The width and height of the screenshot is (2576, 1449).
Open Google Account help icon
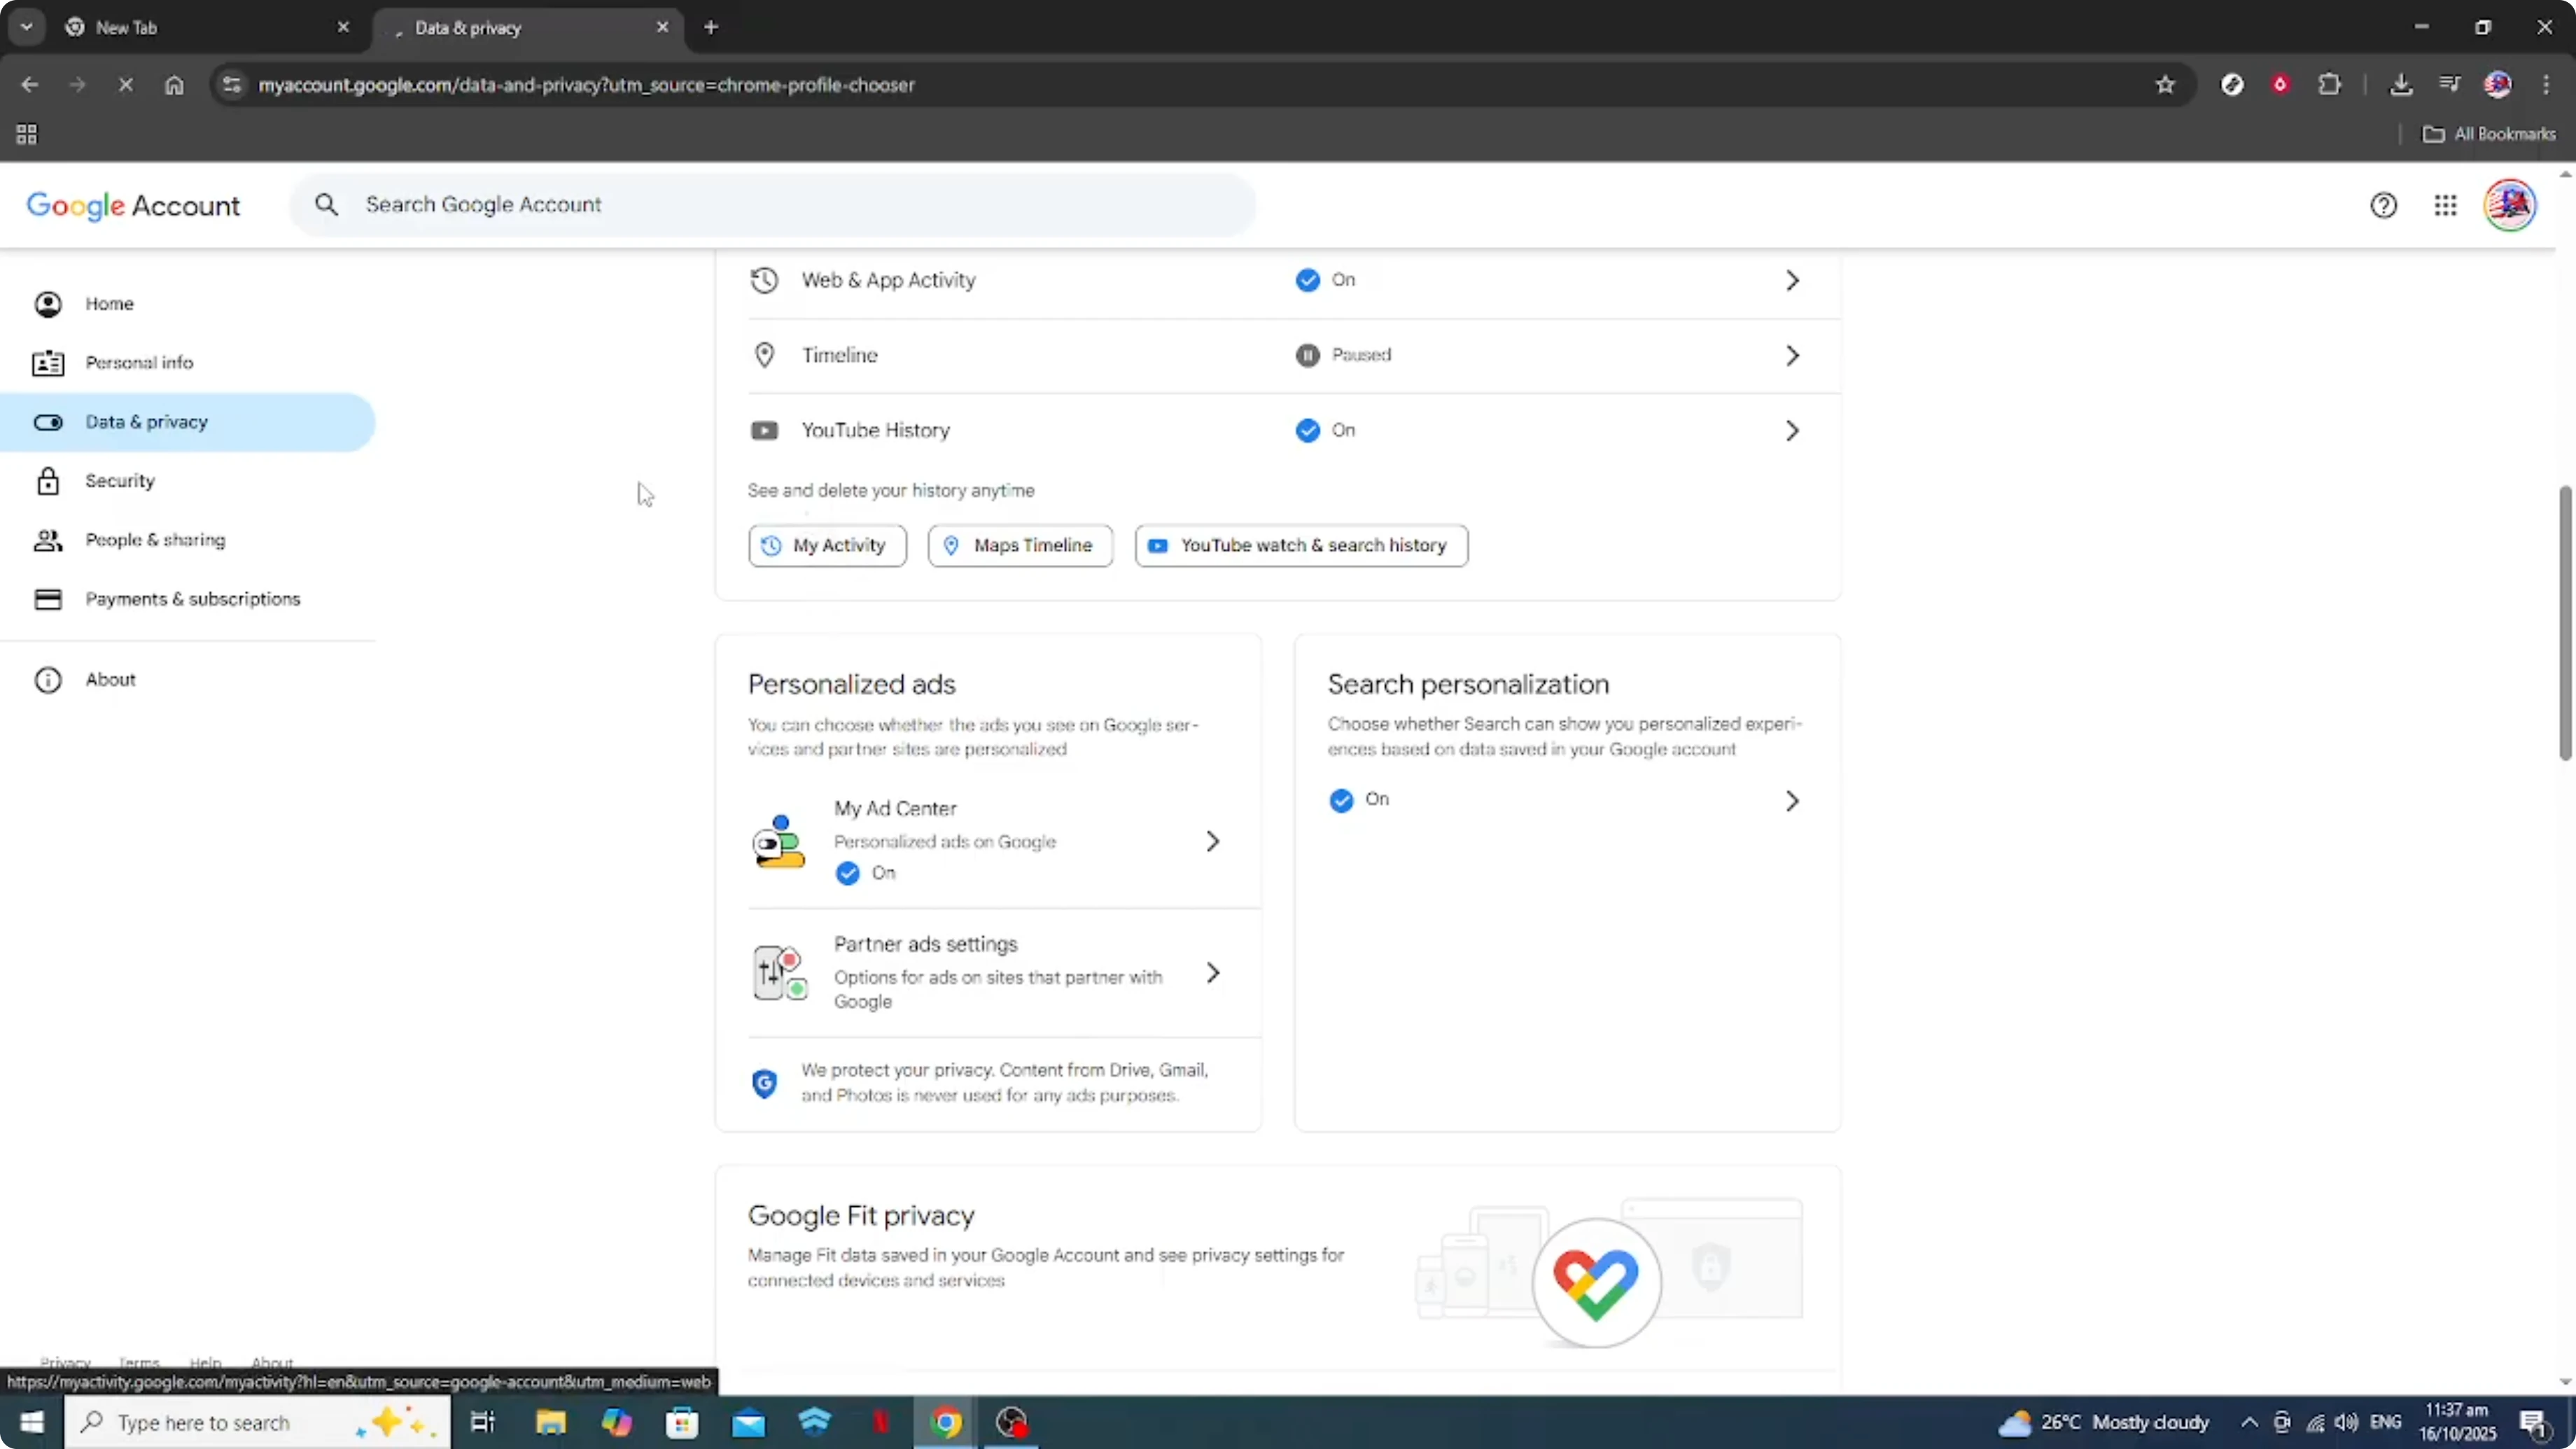point(2383,205)
